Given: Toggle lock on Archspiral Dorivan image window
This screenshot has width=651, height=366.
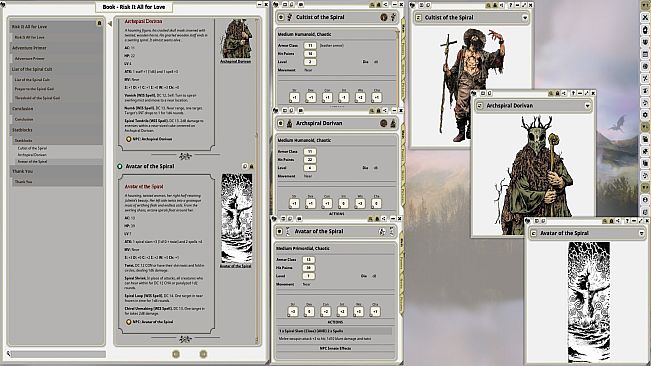Looking at the screenshot, I should tap(557, 93).
